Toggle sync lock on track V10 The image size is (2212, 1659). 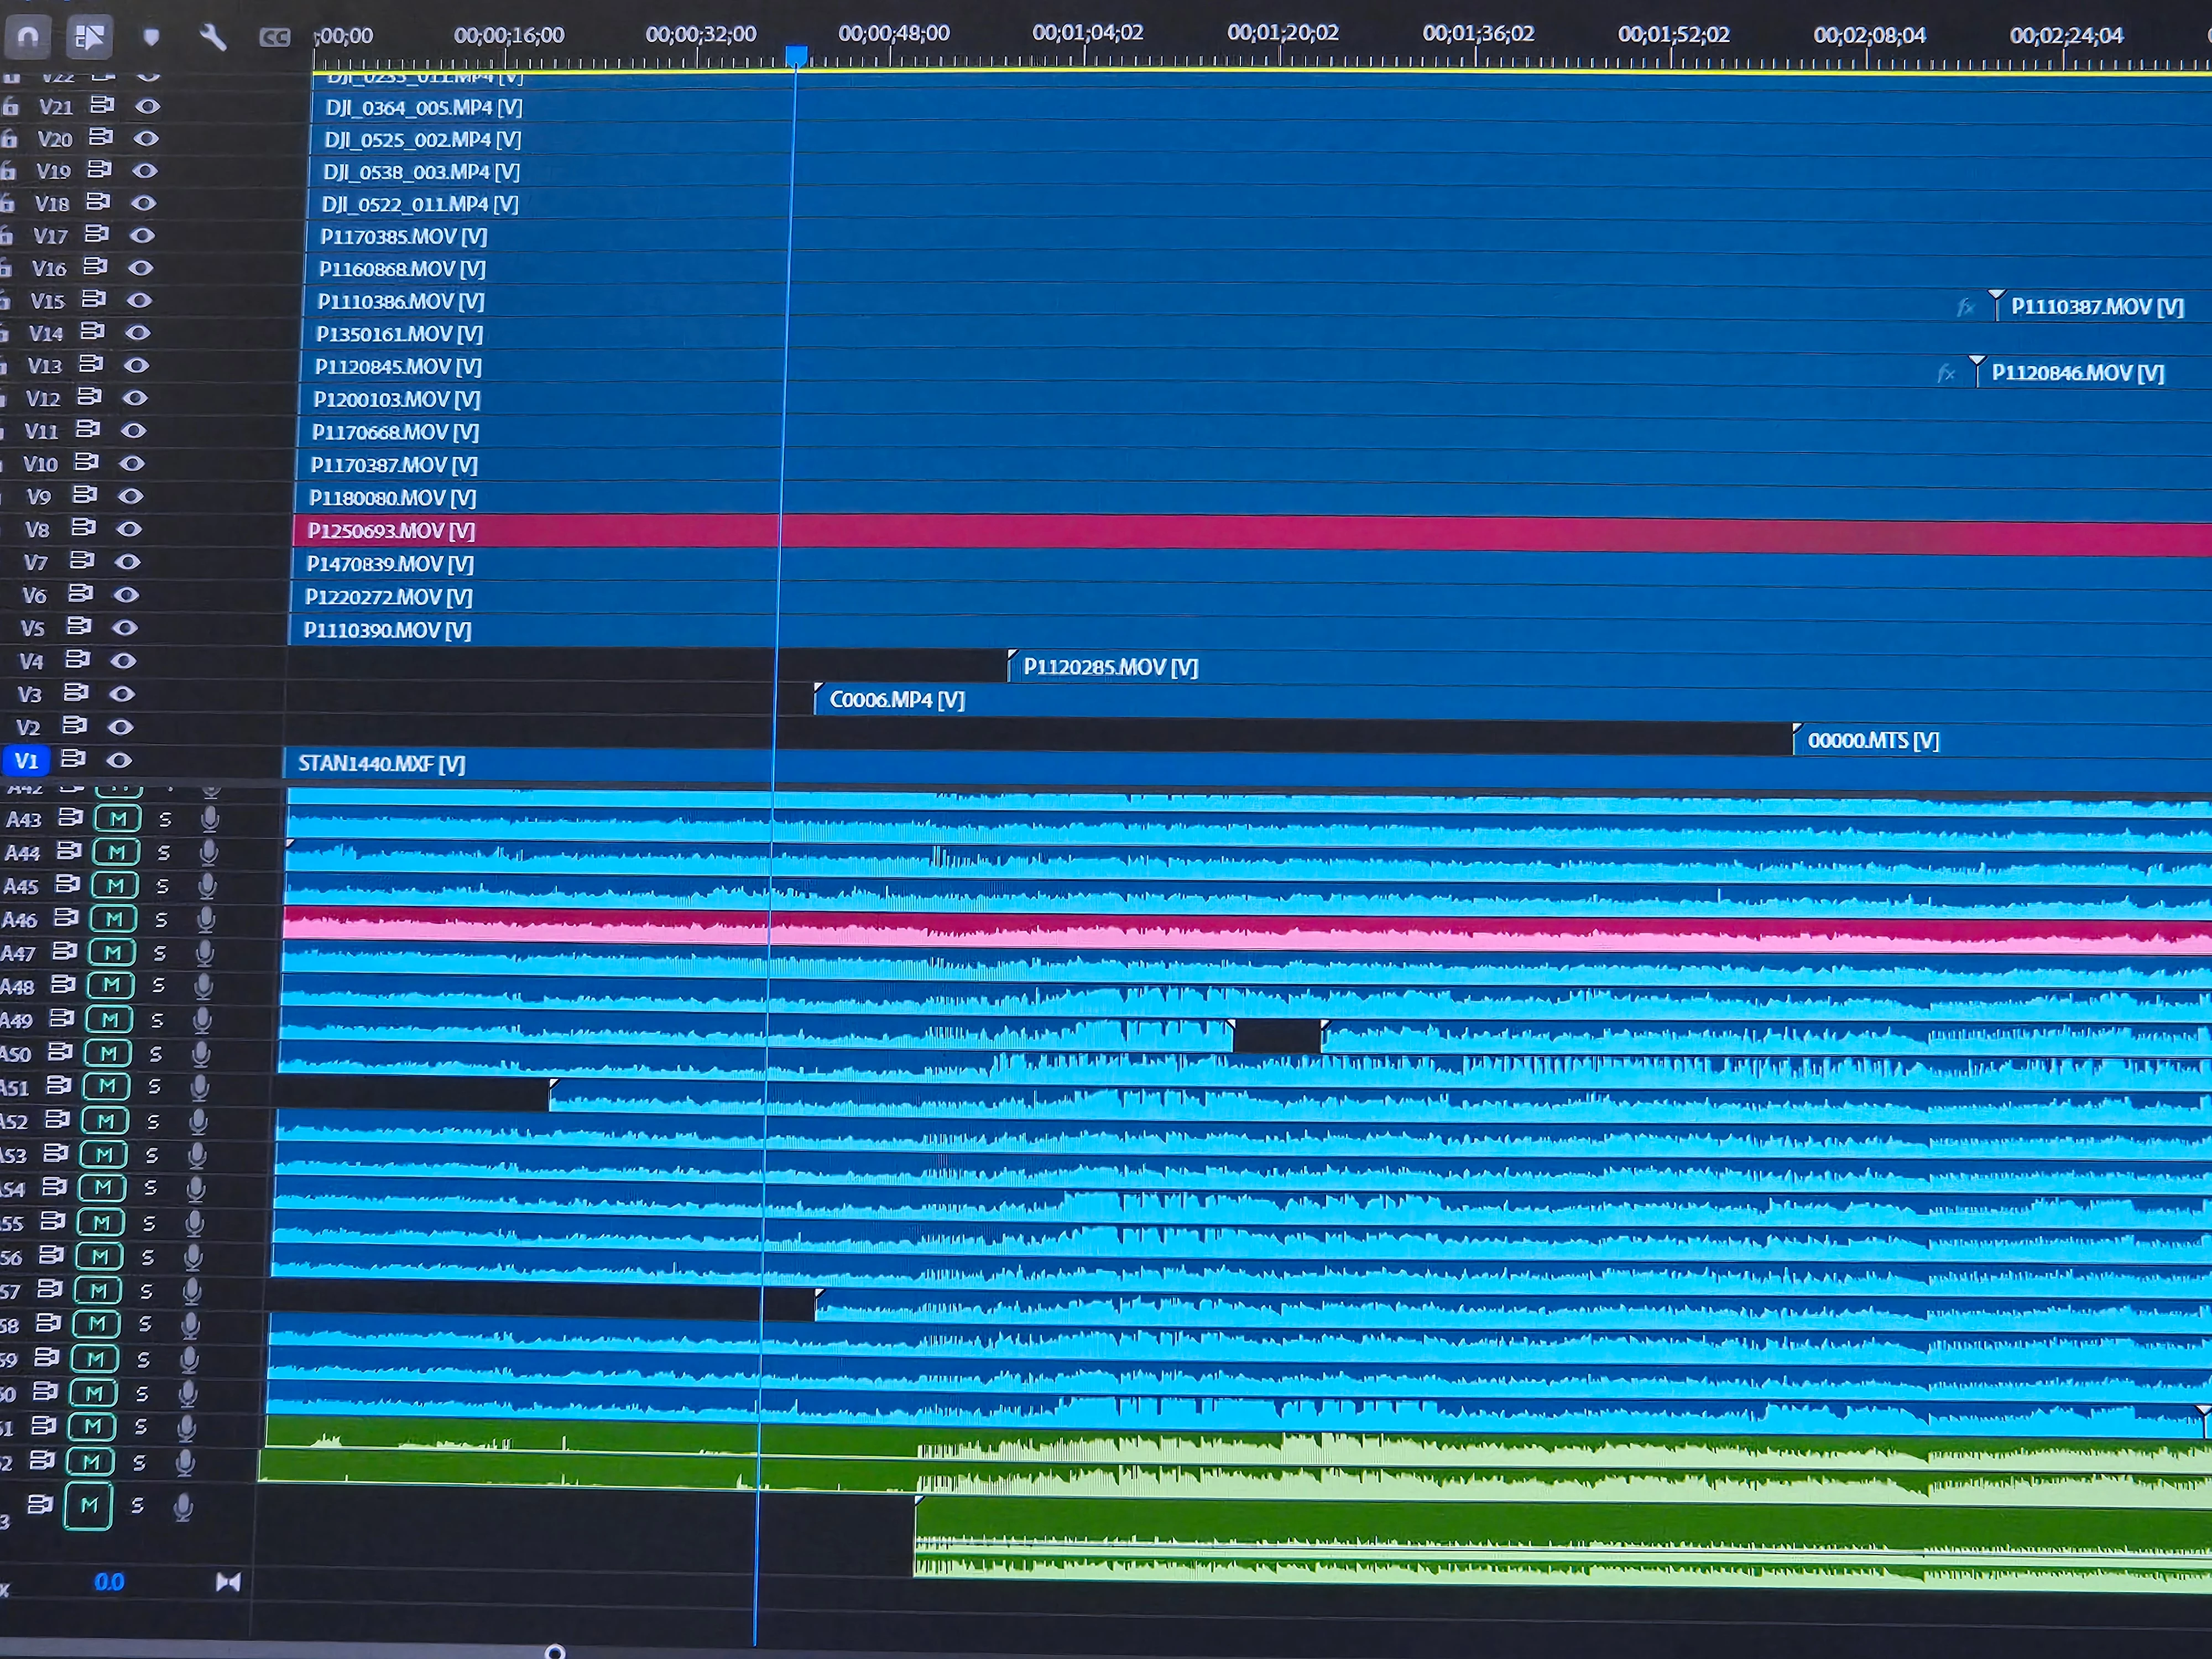(x=87, y=462)
